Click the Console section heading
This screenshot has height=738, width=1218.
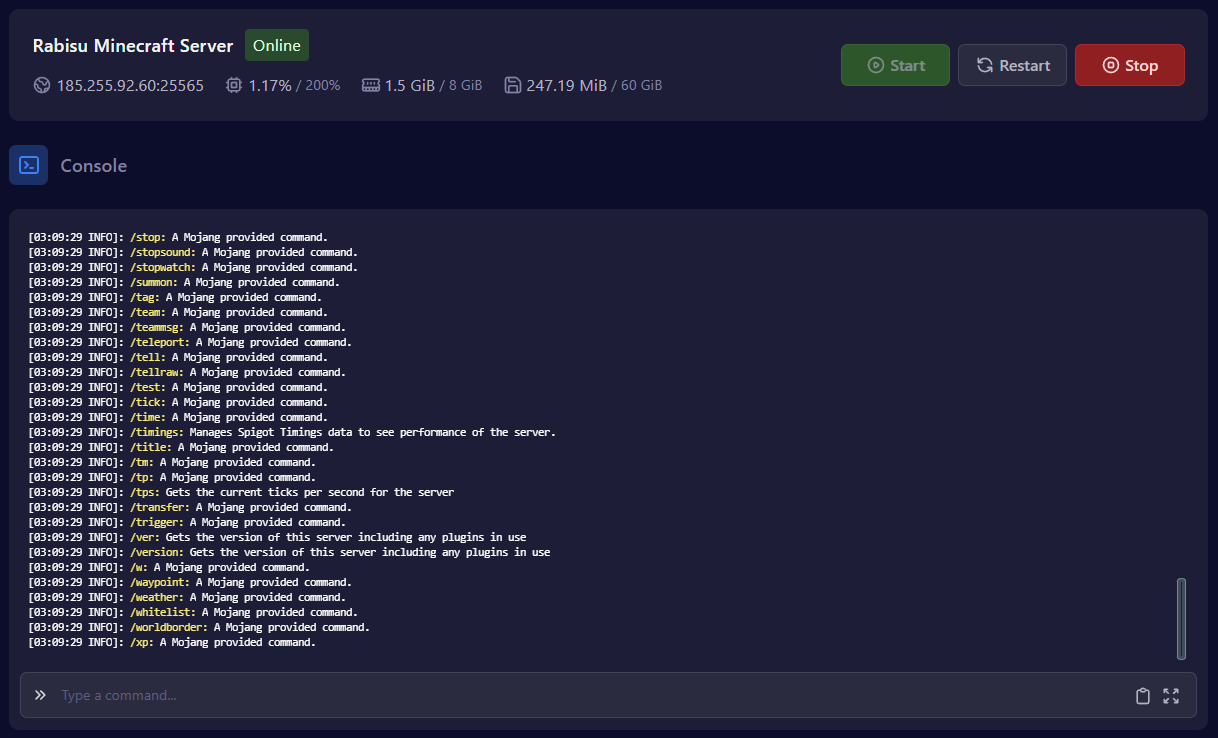tap(94, 166)
